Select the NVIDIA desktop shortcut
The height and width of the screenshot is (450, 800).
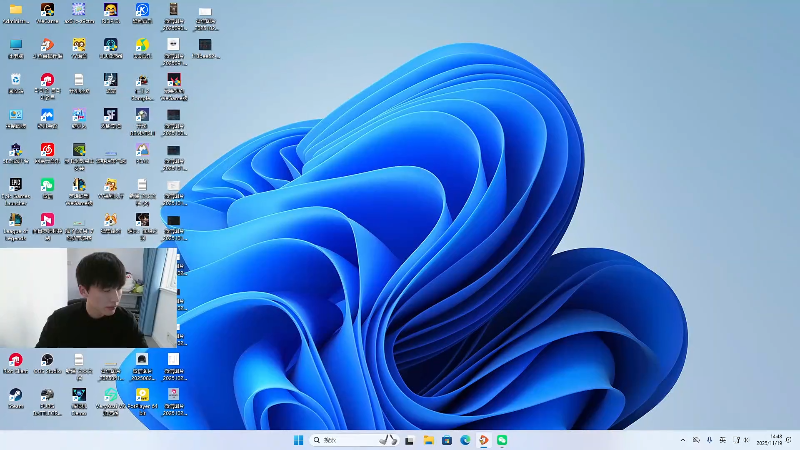(x=79, y=151)
